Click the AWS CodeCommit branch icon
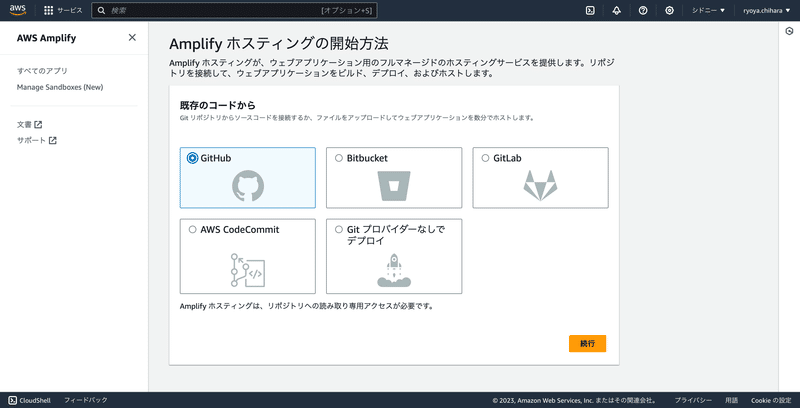 tap(247, 270)
